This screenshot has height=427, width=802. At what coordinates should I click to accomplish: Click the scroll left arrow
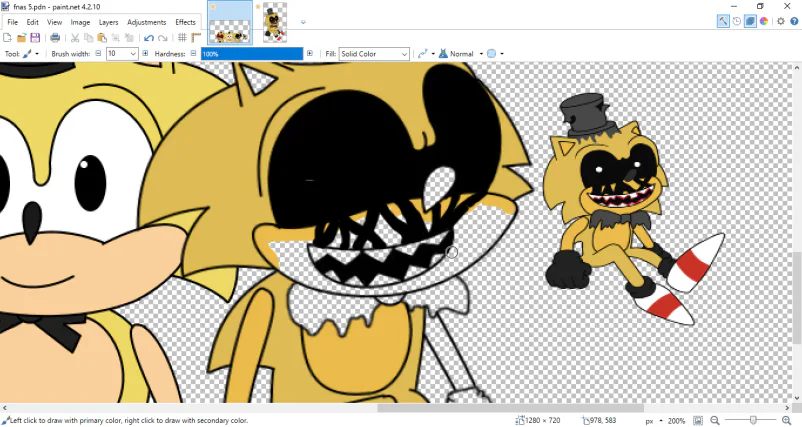click(x=5, y=408)
